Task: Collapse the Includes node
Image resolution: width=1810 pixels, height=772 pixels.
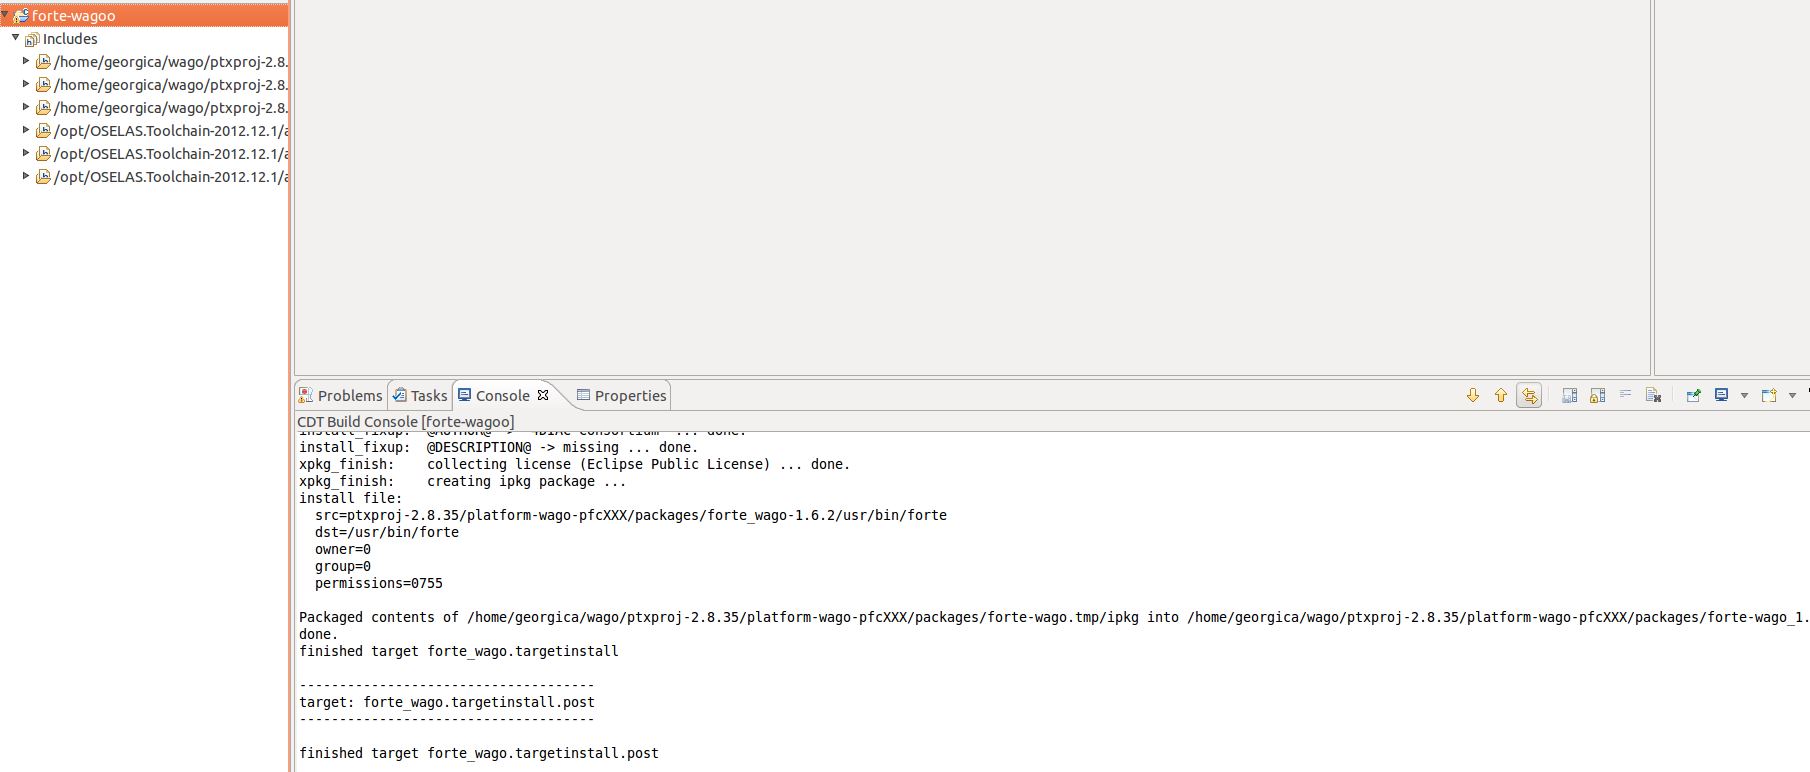Action: click(16, 39)
